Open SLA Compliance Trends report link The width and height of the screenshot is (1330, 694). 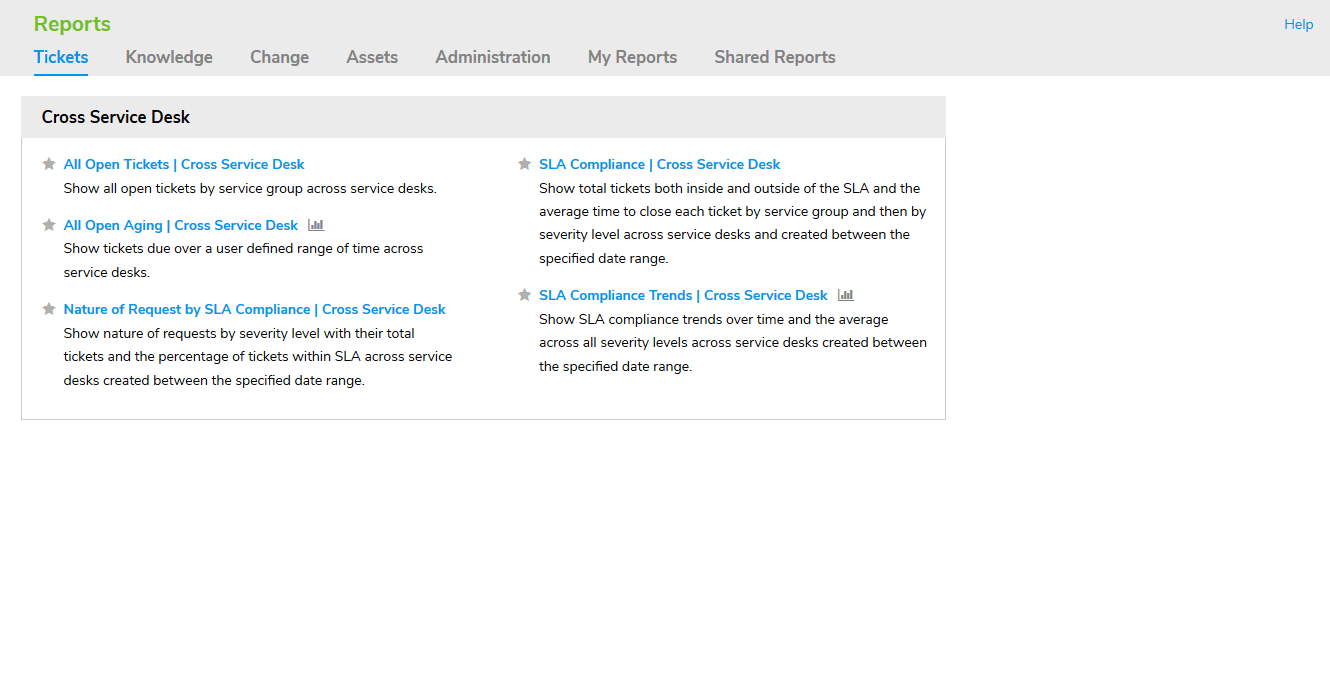683,295
